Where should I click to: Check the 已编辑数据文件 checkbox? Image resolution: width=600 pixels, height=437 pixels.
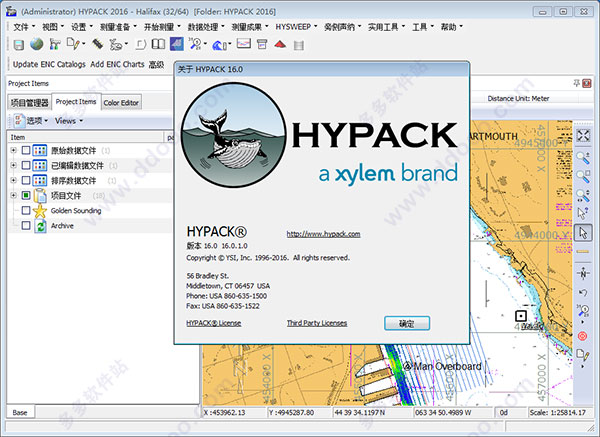coord(26,165)
